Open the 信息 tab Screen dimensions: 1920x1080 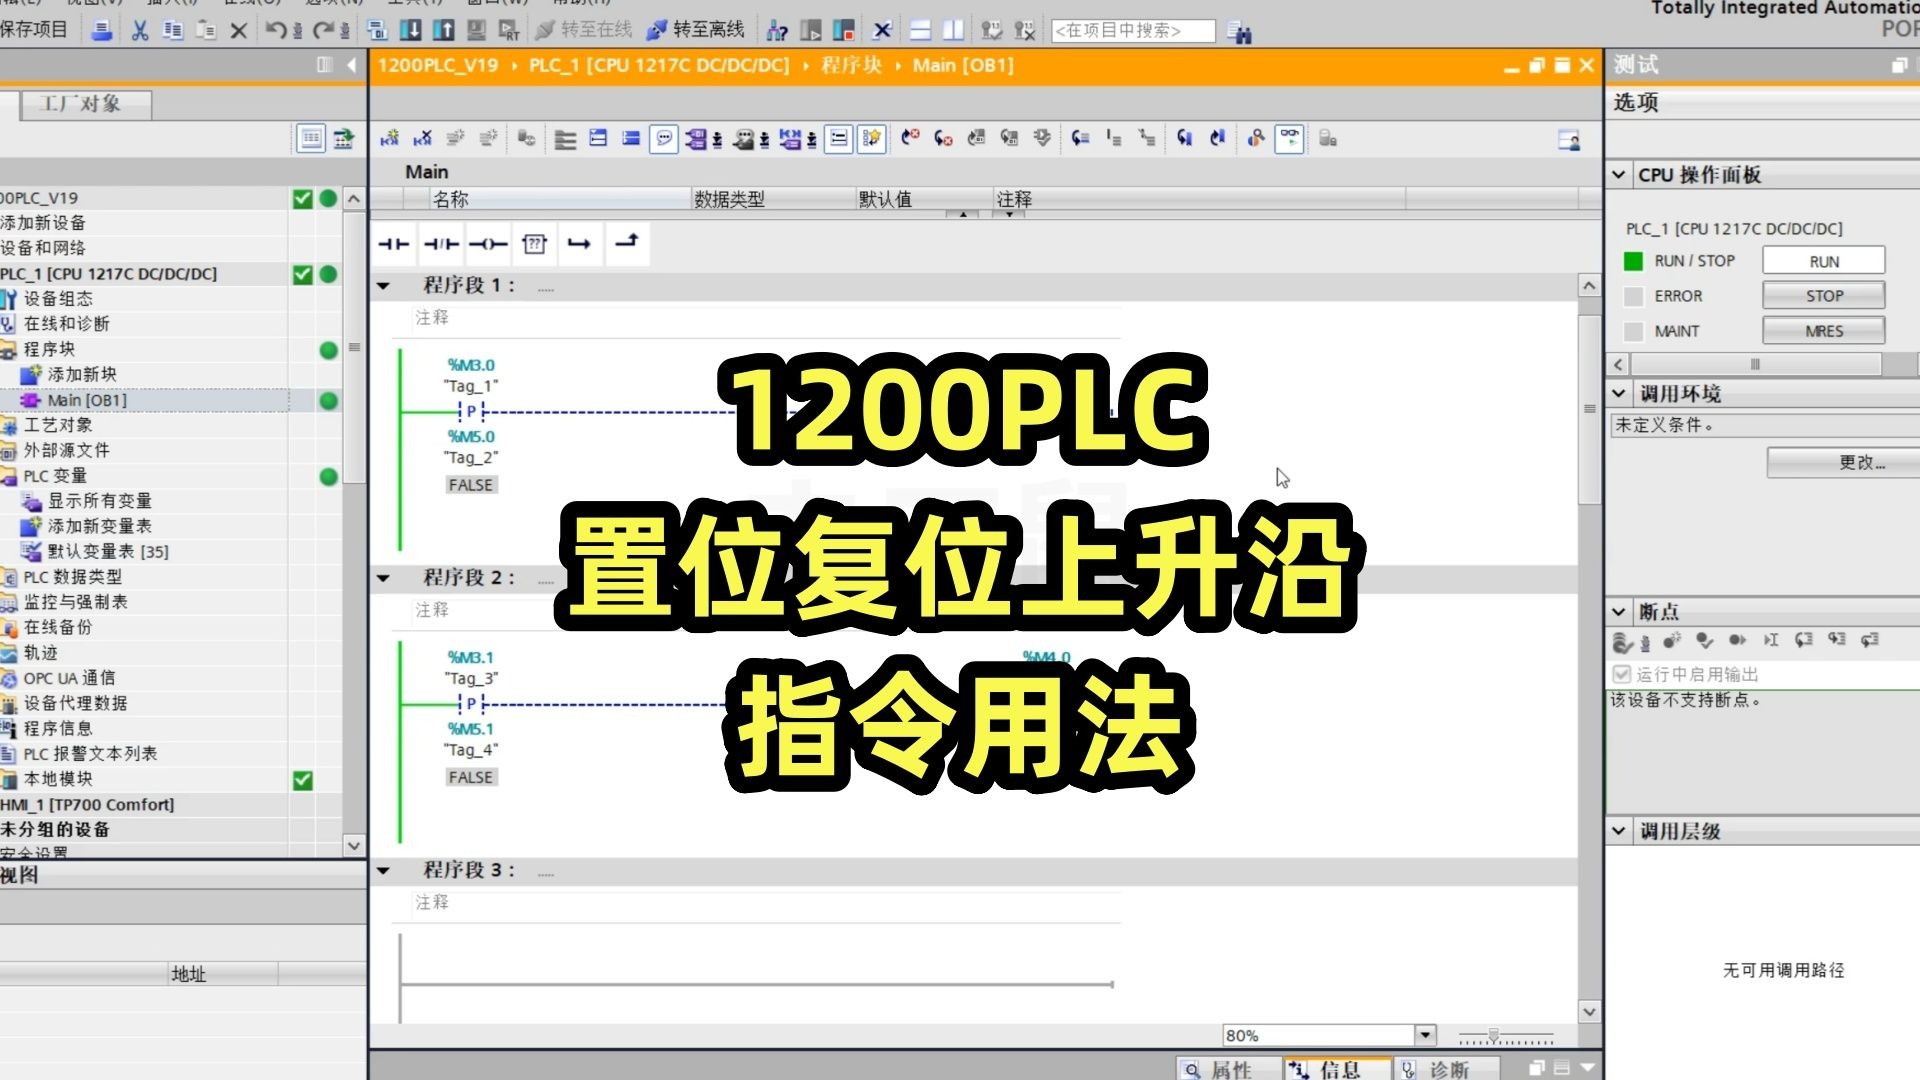[x=1337, y=1070]
